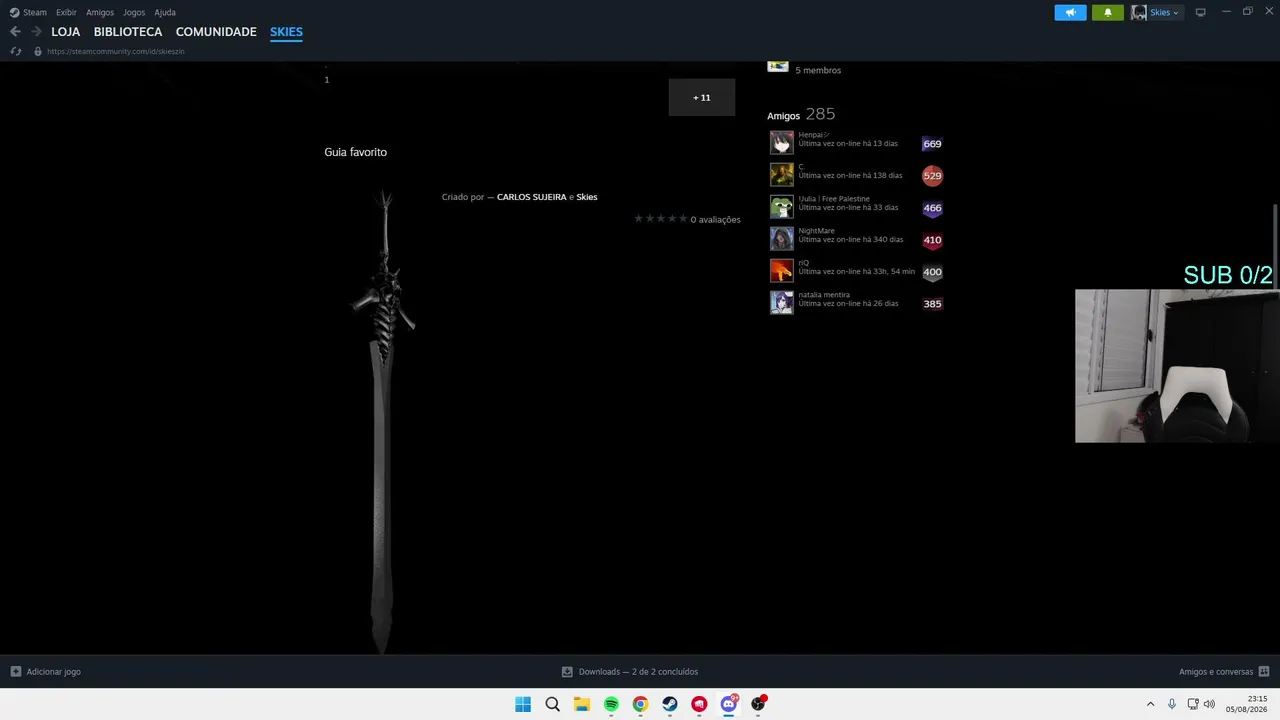This screenshot has height=720, width=1280.
Task: Open Amigos e conversas panel
Action: [x=1224, y=672]
